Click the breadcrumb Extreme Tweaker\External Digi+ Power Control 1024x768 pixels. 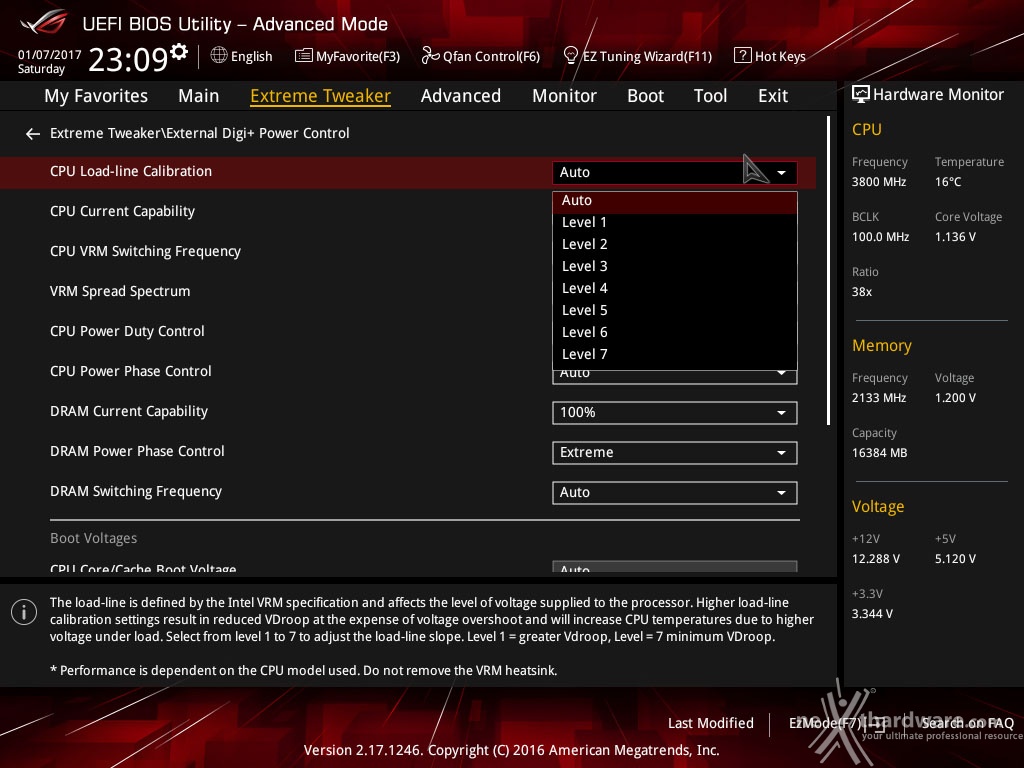(x=199, y=133)
